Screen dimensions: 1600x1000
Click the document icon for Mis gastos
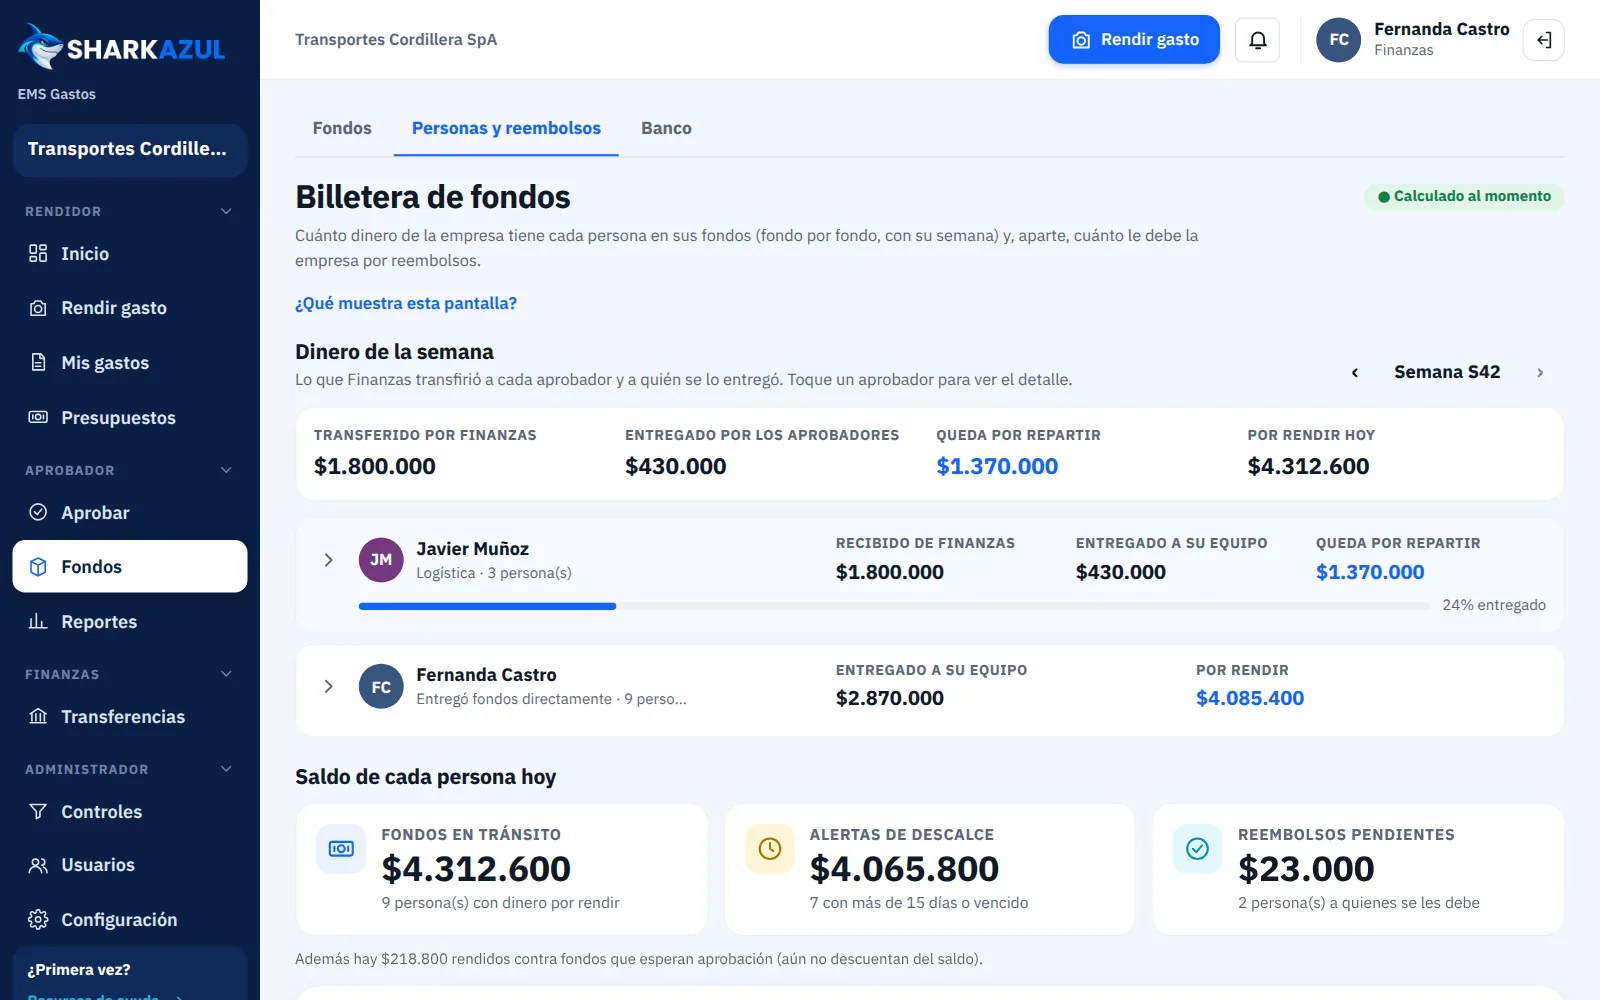38,362
